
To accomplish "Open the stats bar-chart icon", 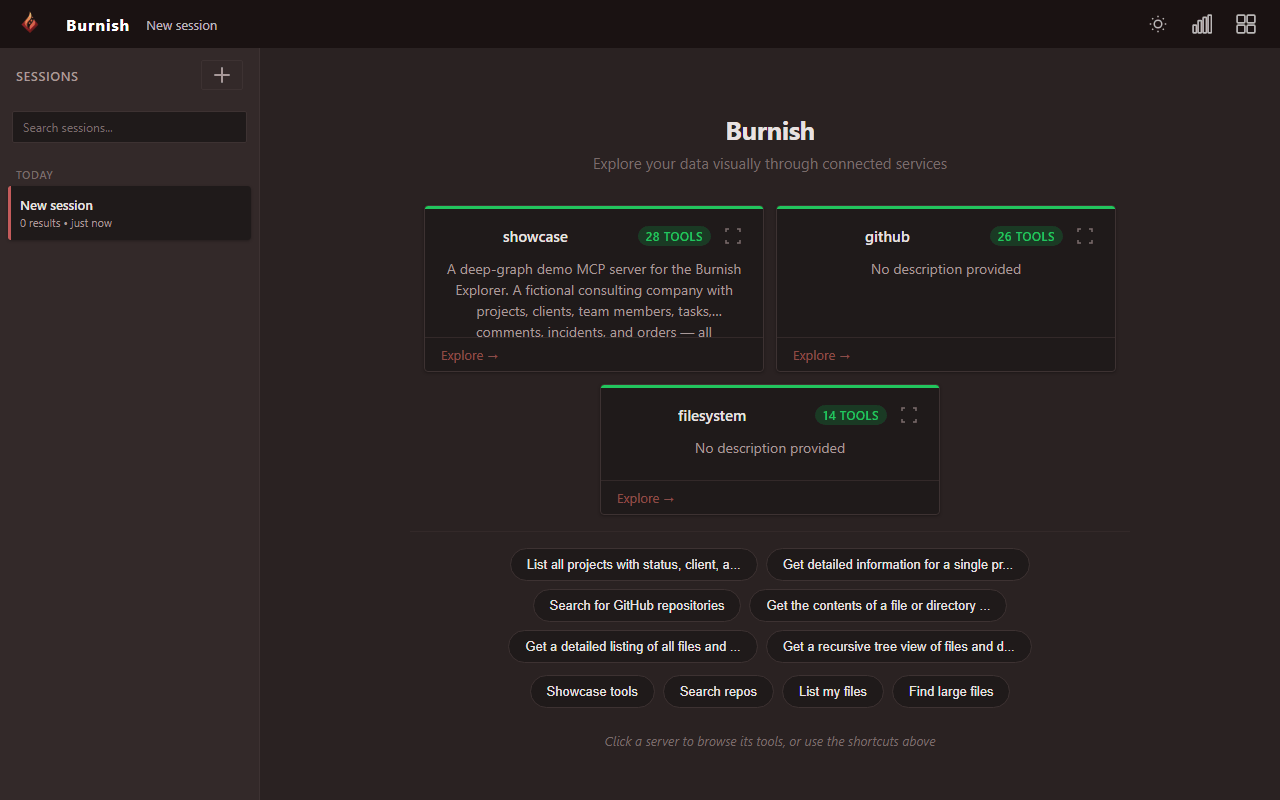I will click(1202, 24).
